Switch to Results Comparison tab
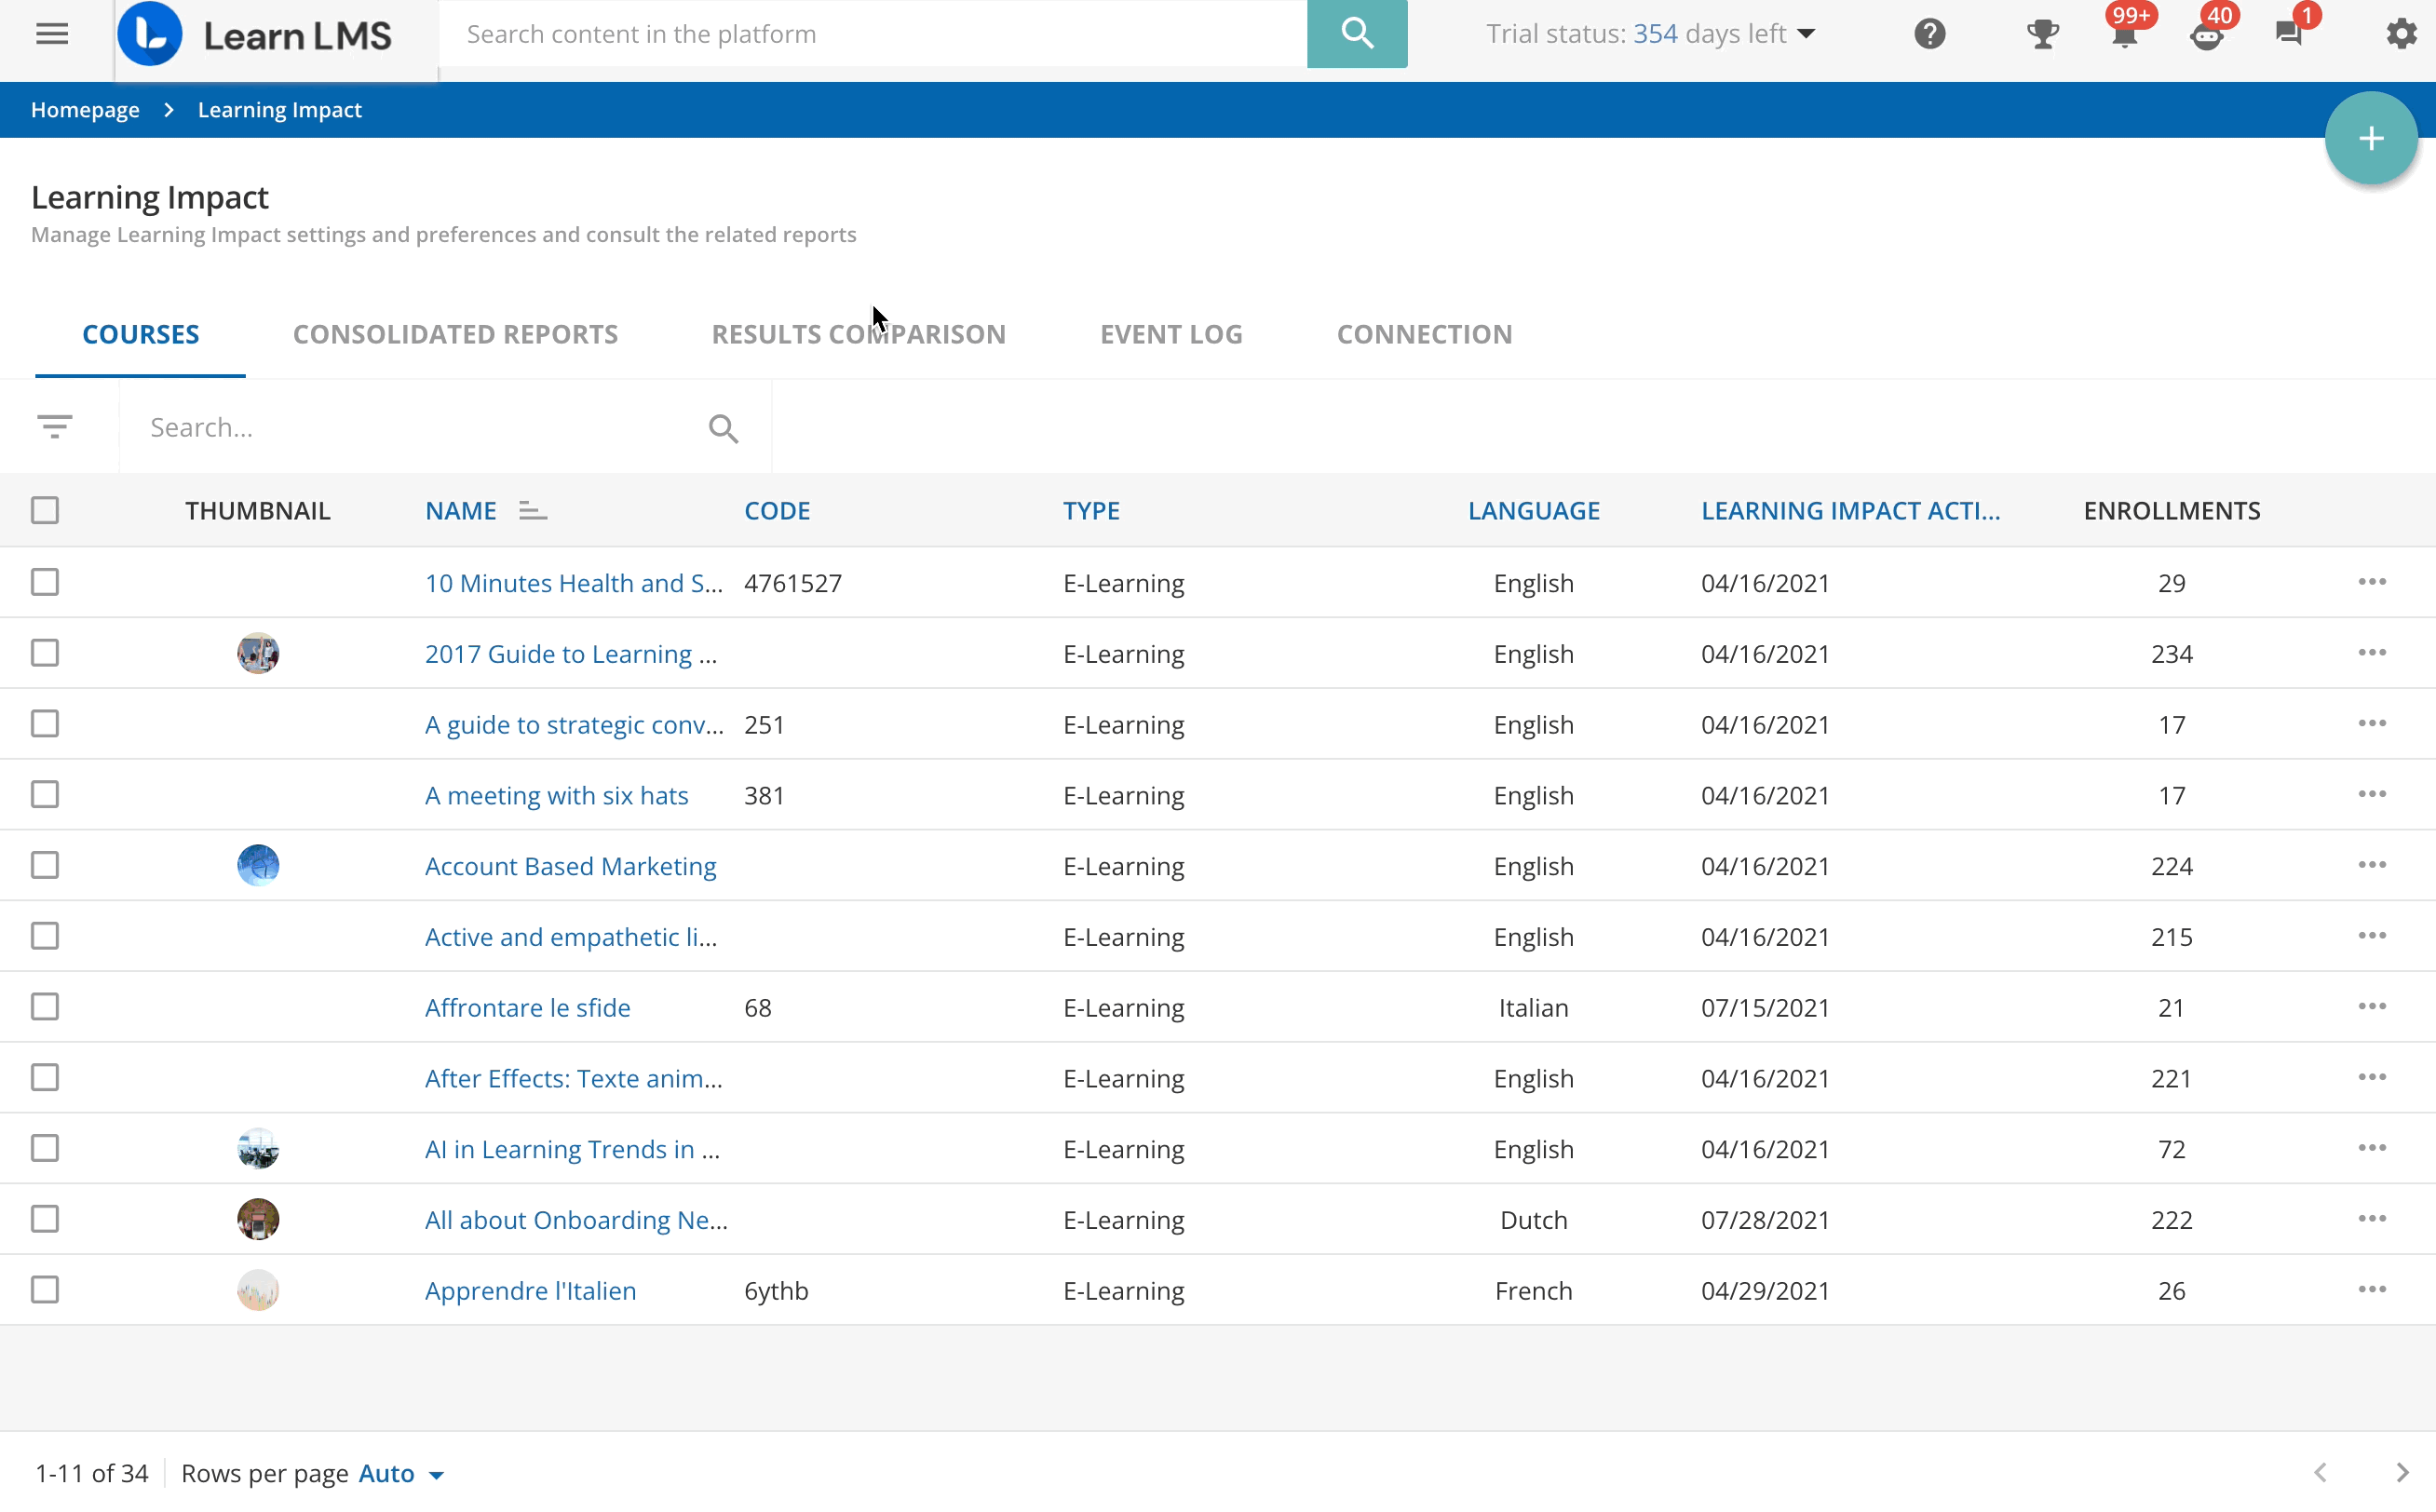This screenshot has width=2436, height=1512. click(x=858, y=335)
